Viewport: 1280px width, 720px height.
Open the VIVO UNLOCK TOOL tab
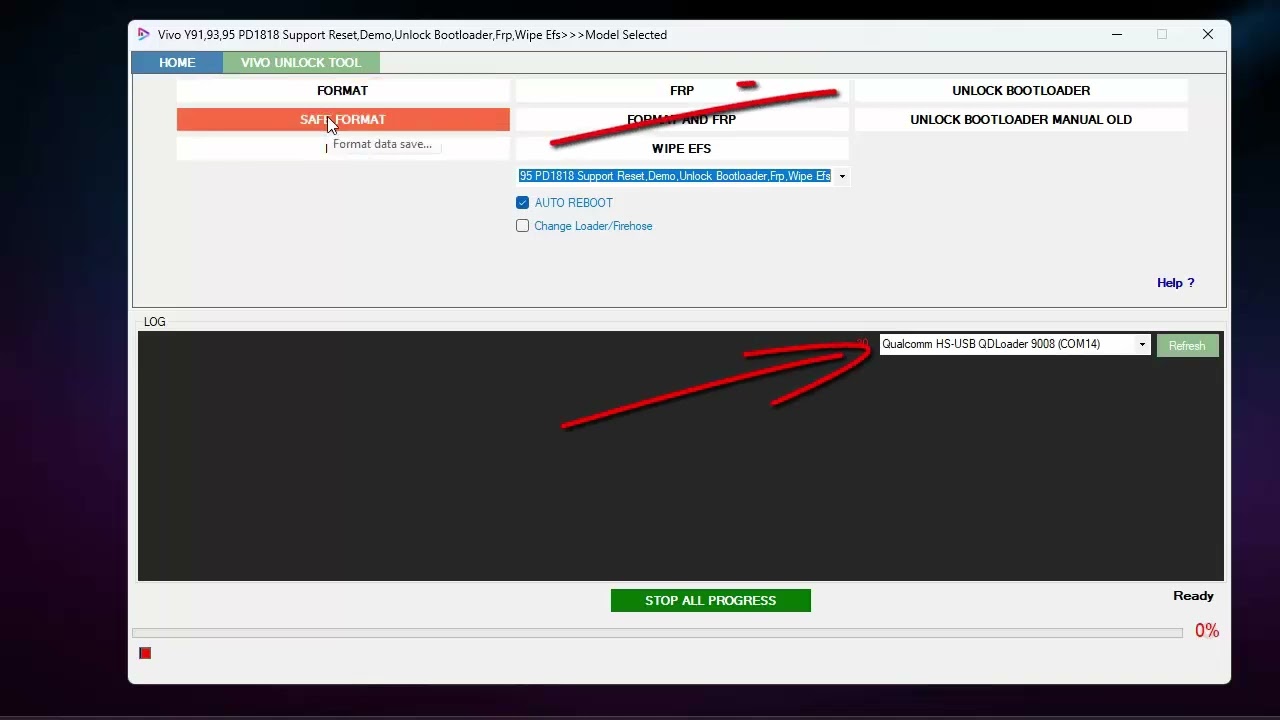pos(301,62)
